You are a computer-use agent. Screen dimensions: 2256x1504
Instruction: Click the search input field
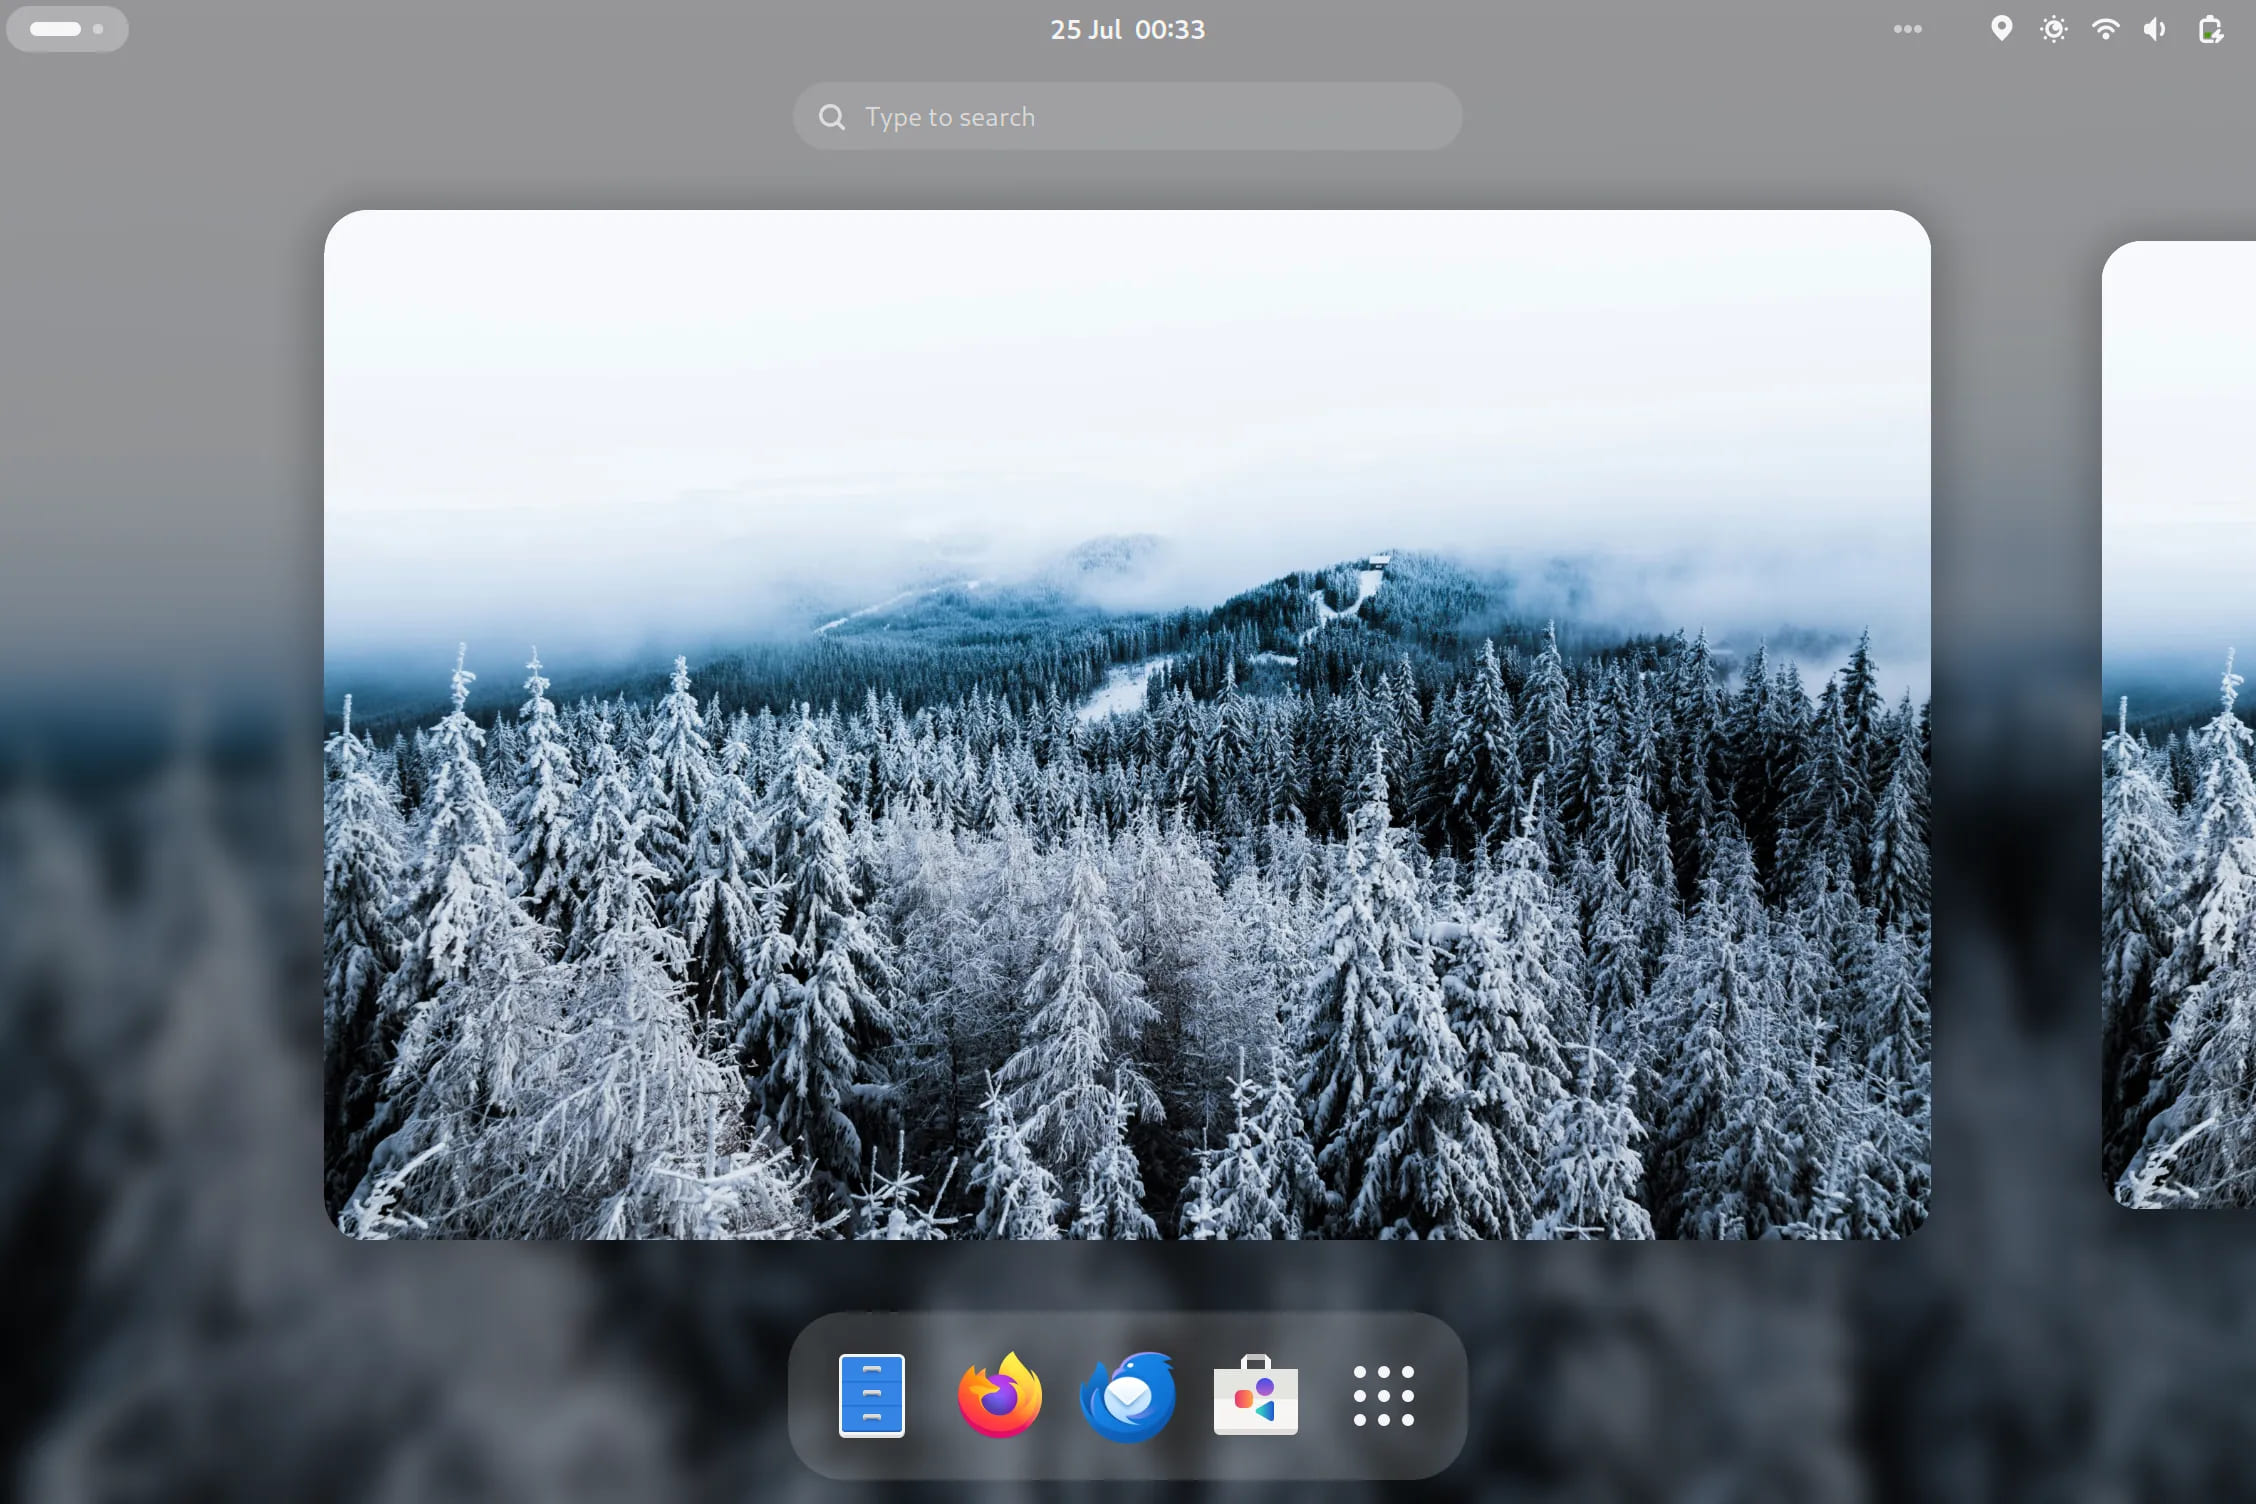point(1128,116)
